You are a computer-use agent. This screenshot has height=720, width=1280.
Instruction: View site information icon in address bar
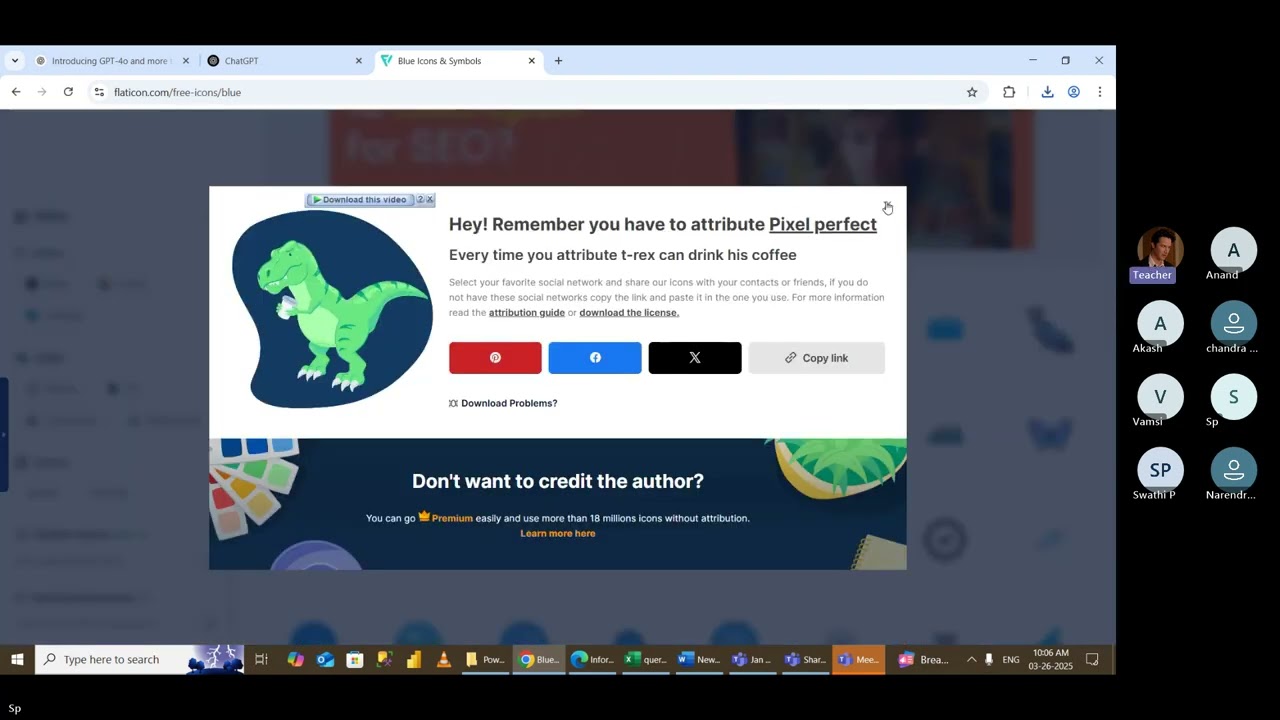[x=98, y=92]
